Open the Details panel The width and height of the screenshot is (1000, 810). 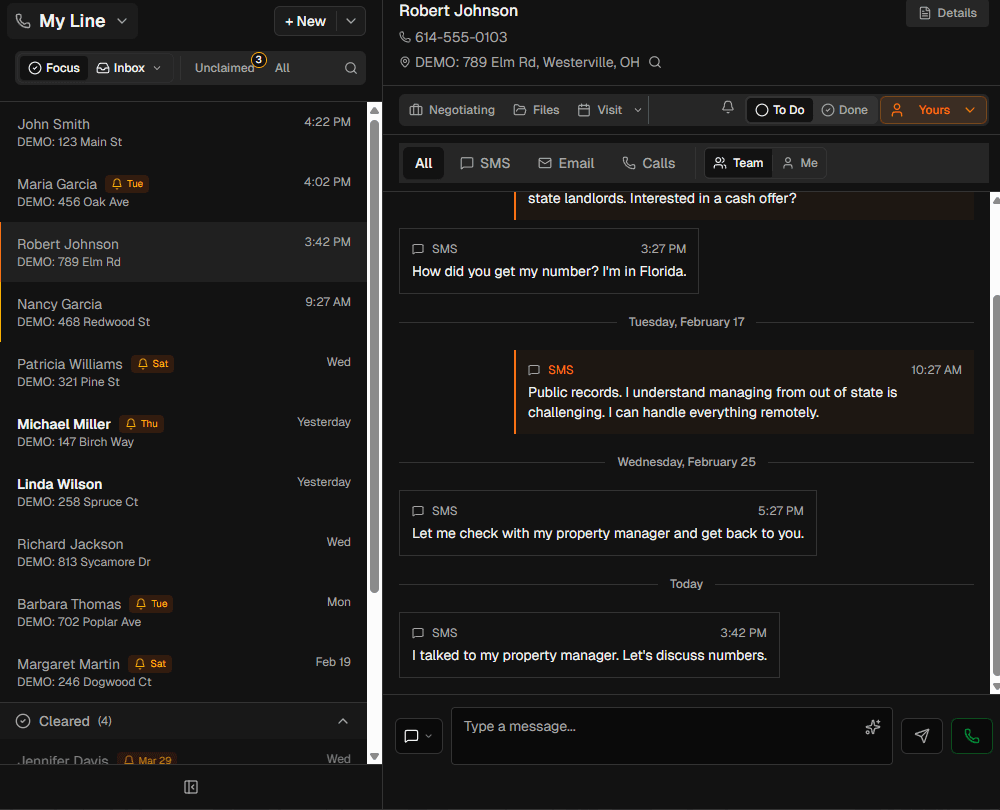click(x=948, y=13)
